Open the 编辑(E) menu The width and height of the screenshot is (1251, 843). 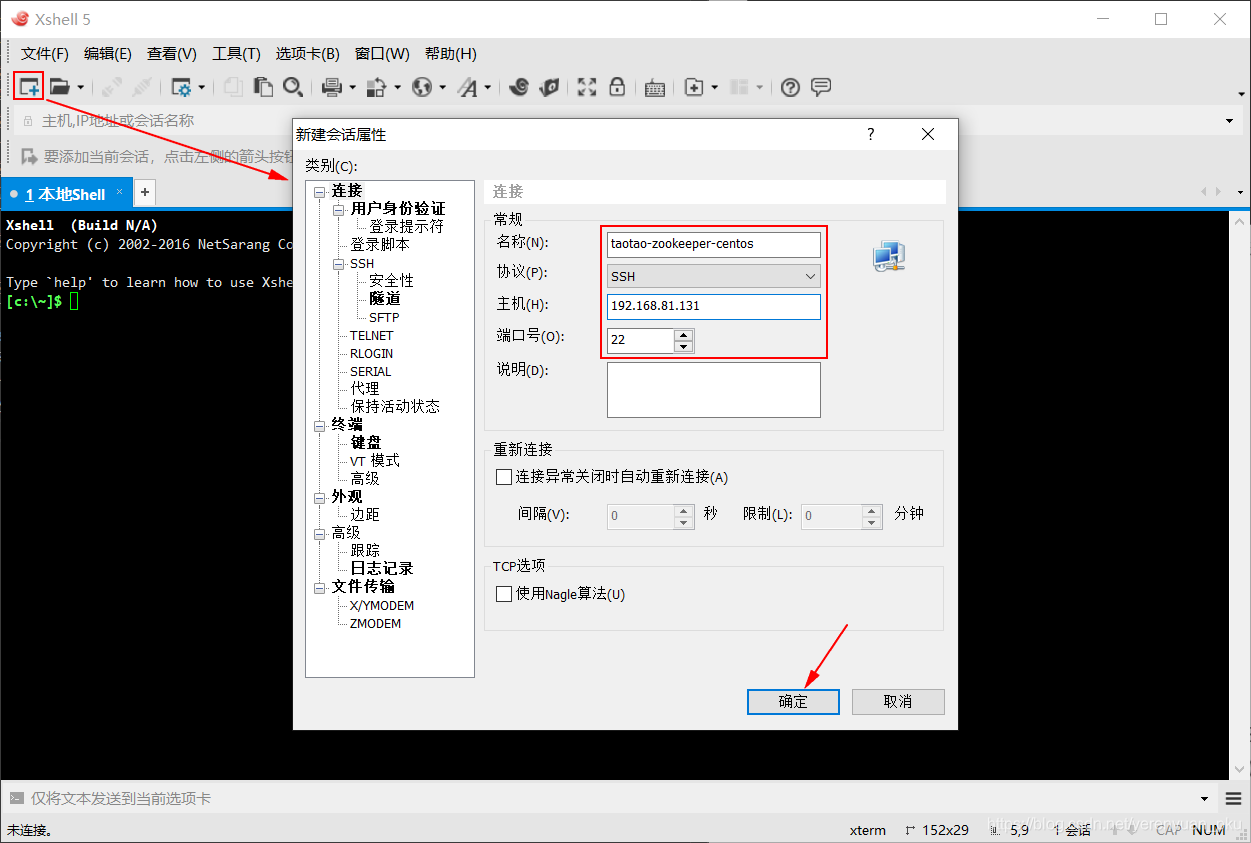coord(108,54)
